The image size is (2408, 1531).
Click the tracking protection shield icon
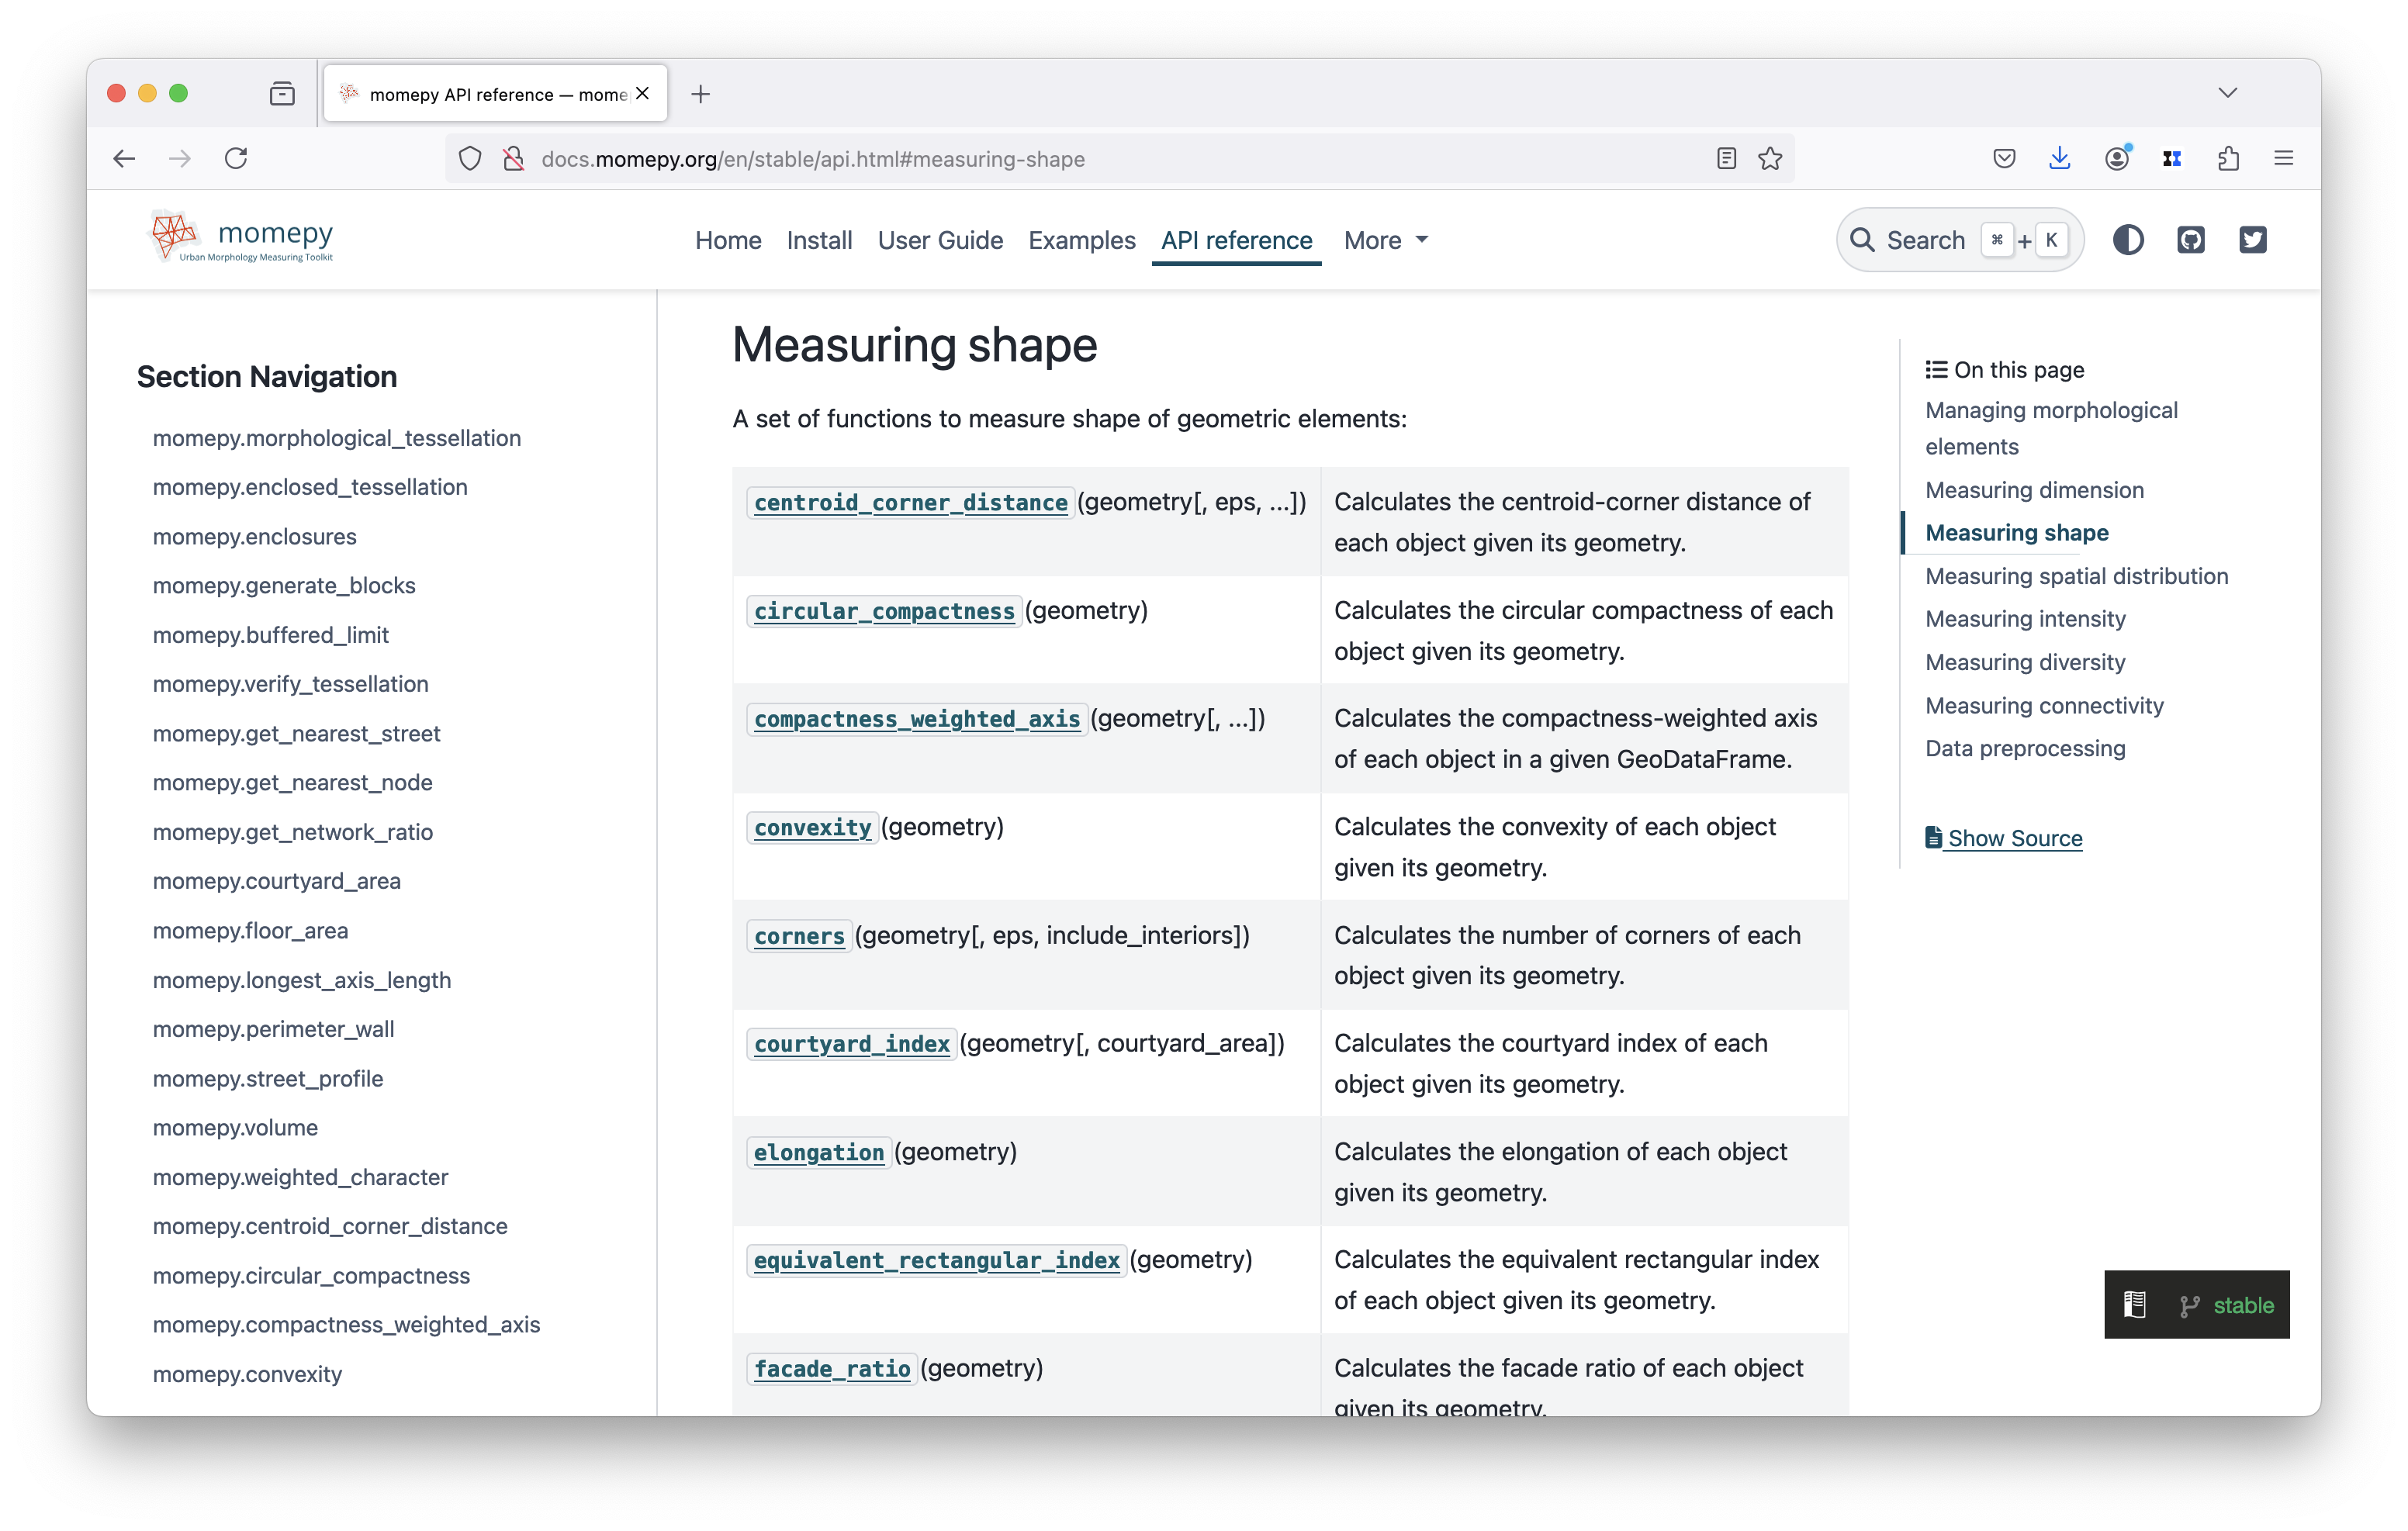[470, 159]
